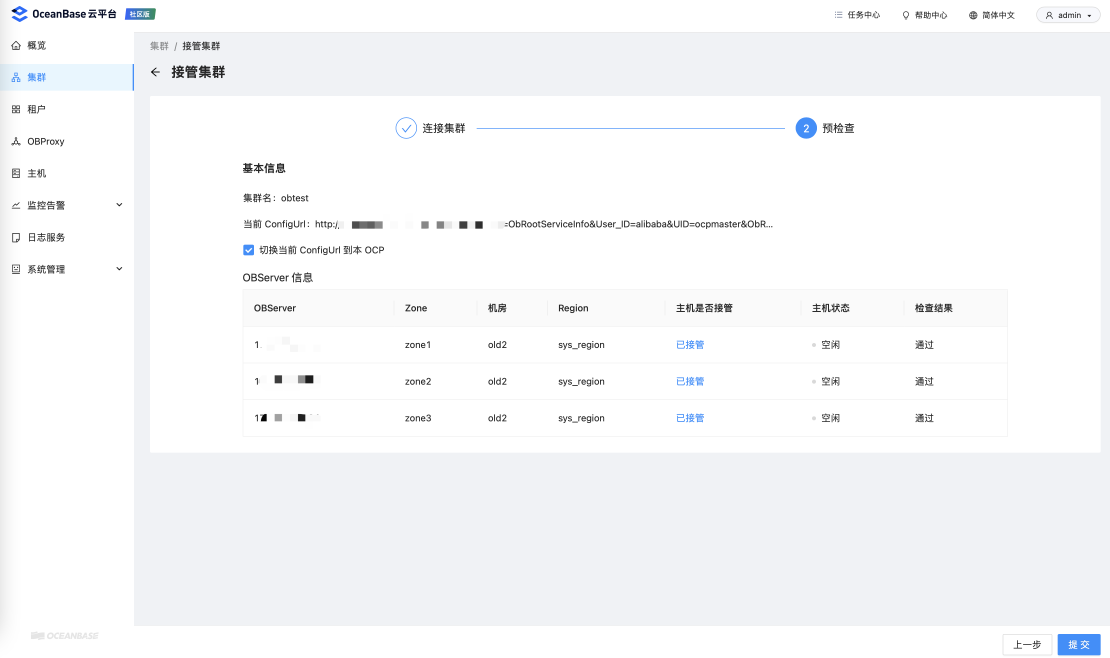Click 已接管 link in zone1 row

690,345
